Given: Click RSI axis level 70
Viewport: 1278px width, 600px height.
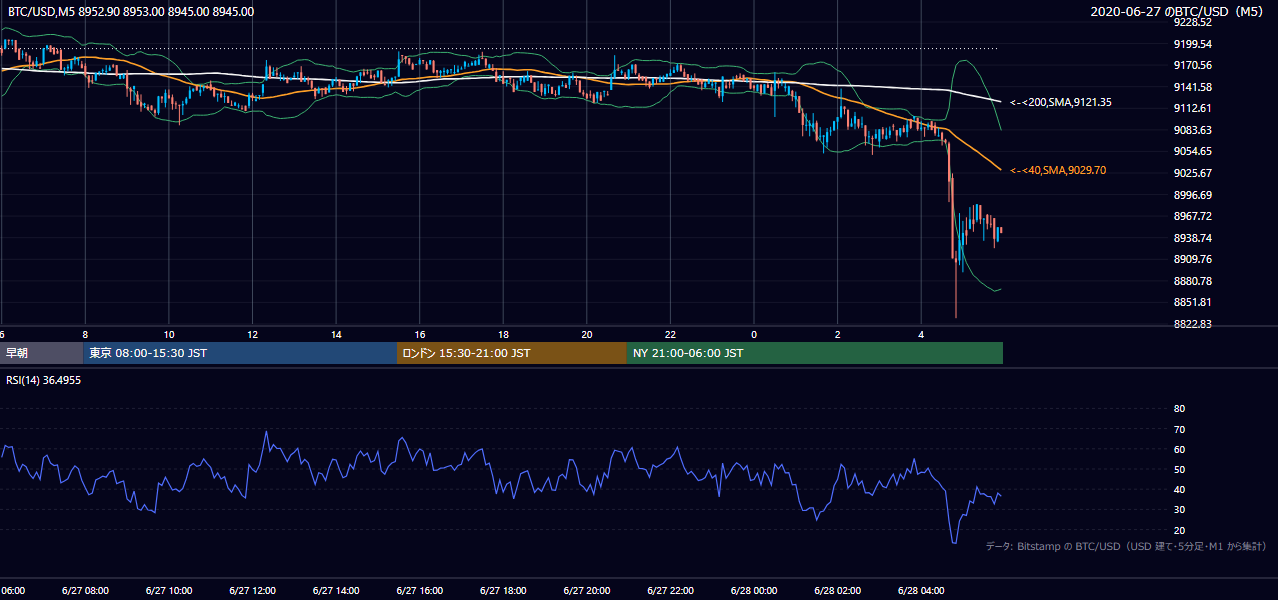Looking at the screenshot, I should (1179, 429).
